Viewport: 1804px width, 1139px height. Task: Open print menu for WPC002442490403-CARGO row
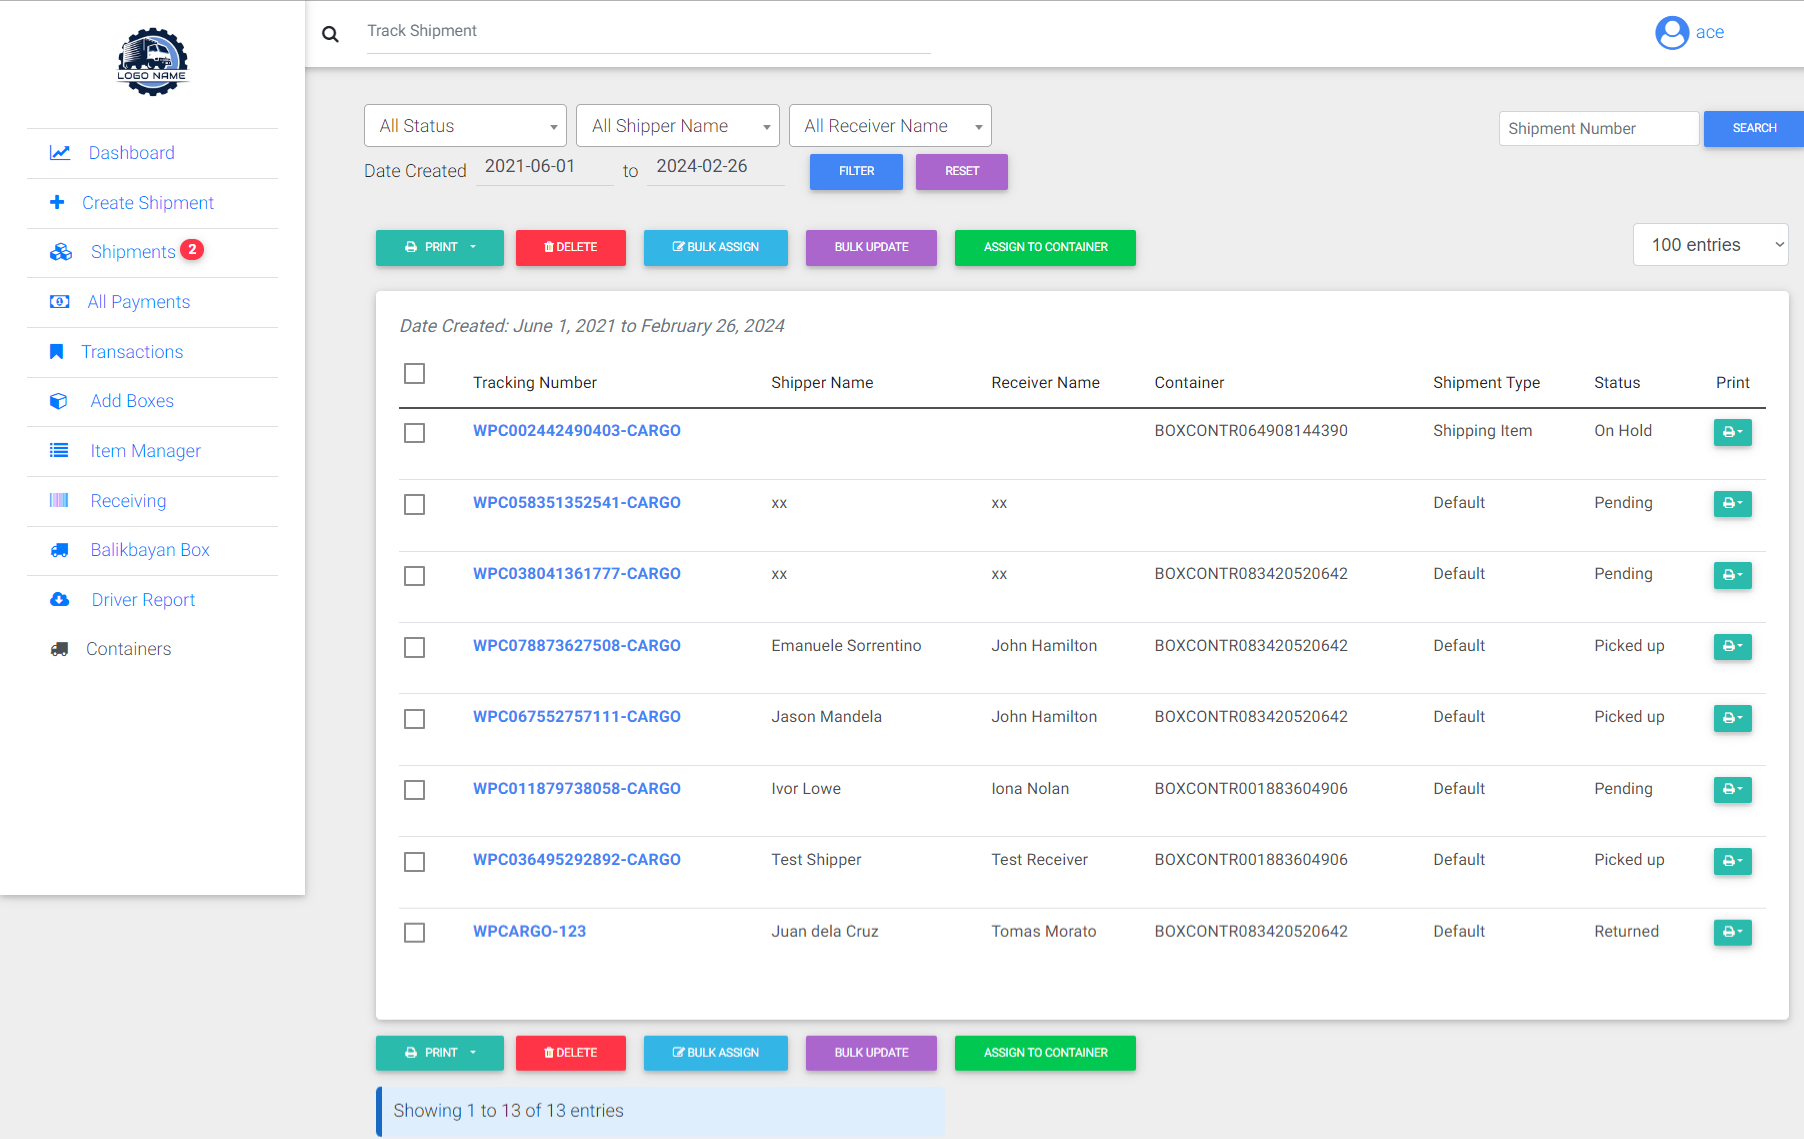tap(1732, 432)
